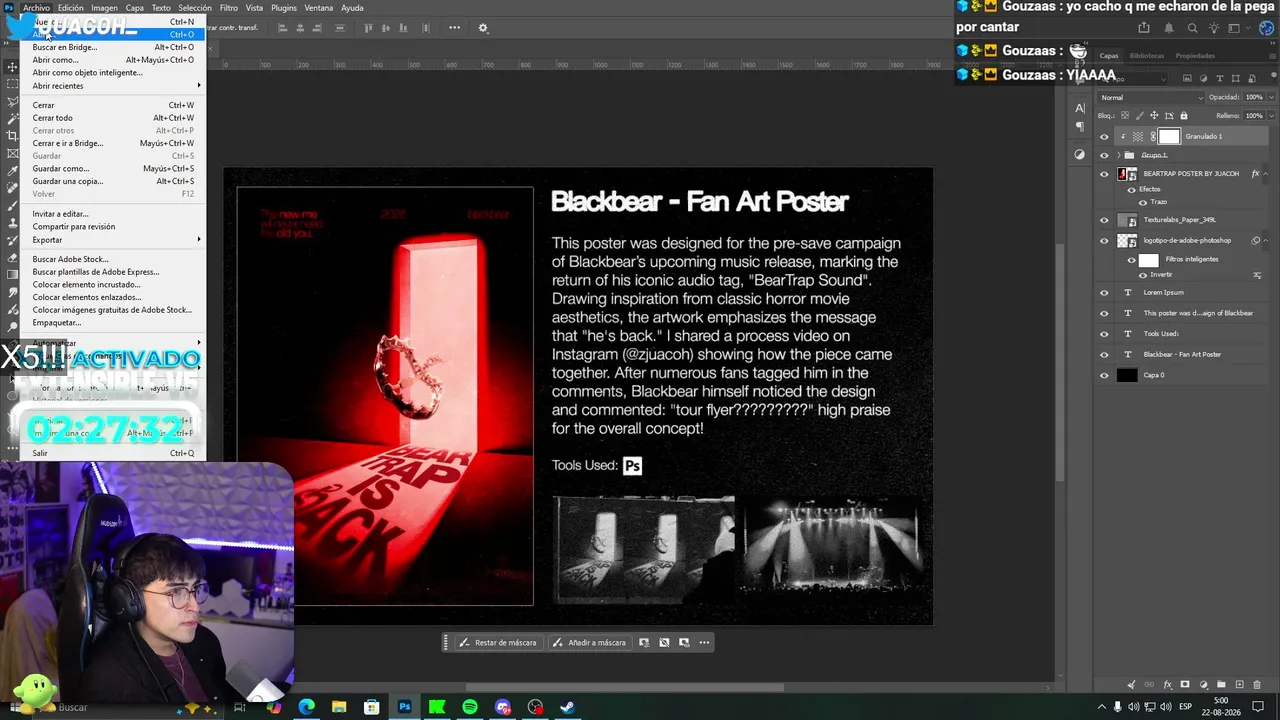Hide the Capa 0 layer
1280x720 pixels.
1104,376
